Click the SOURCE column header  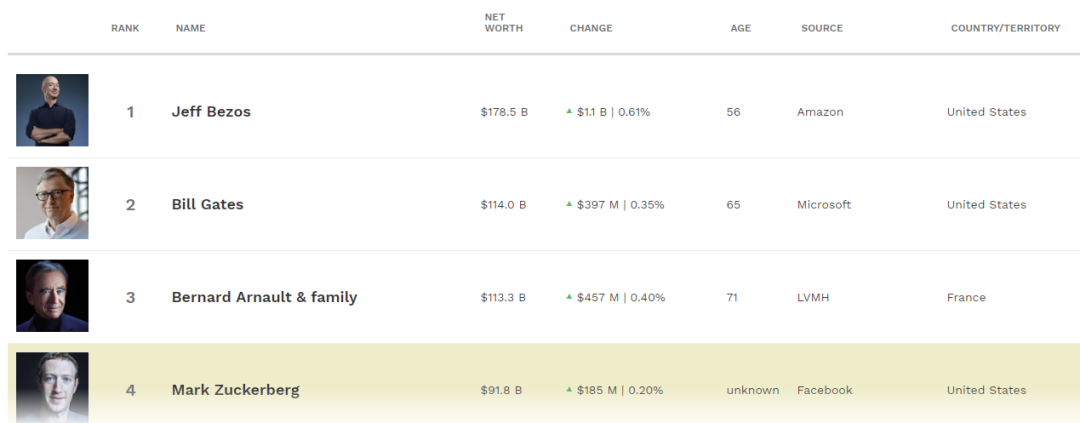click(x=822, y=28)
